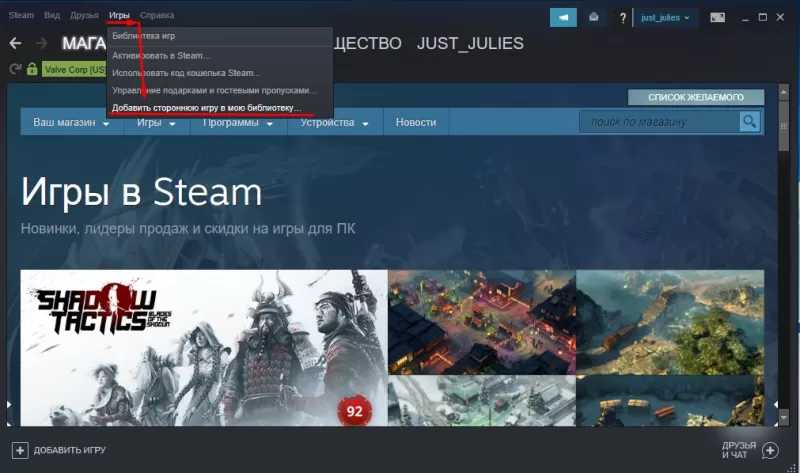800x473 pixels.
Task: Reload the store page using refresh icon
Action: click(x=15, y=68)
